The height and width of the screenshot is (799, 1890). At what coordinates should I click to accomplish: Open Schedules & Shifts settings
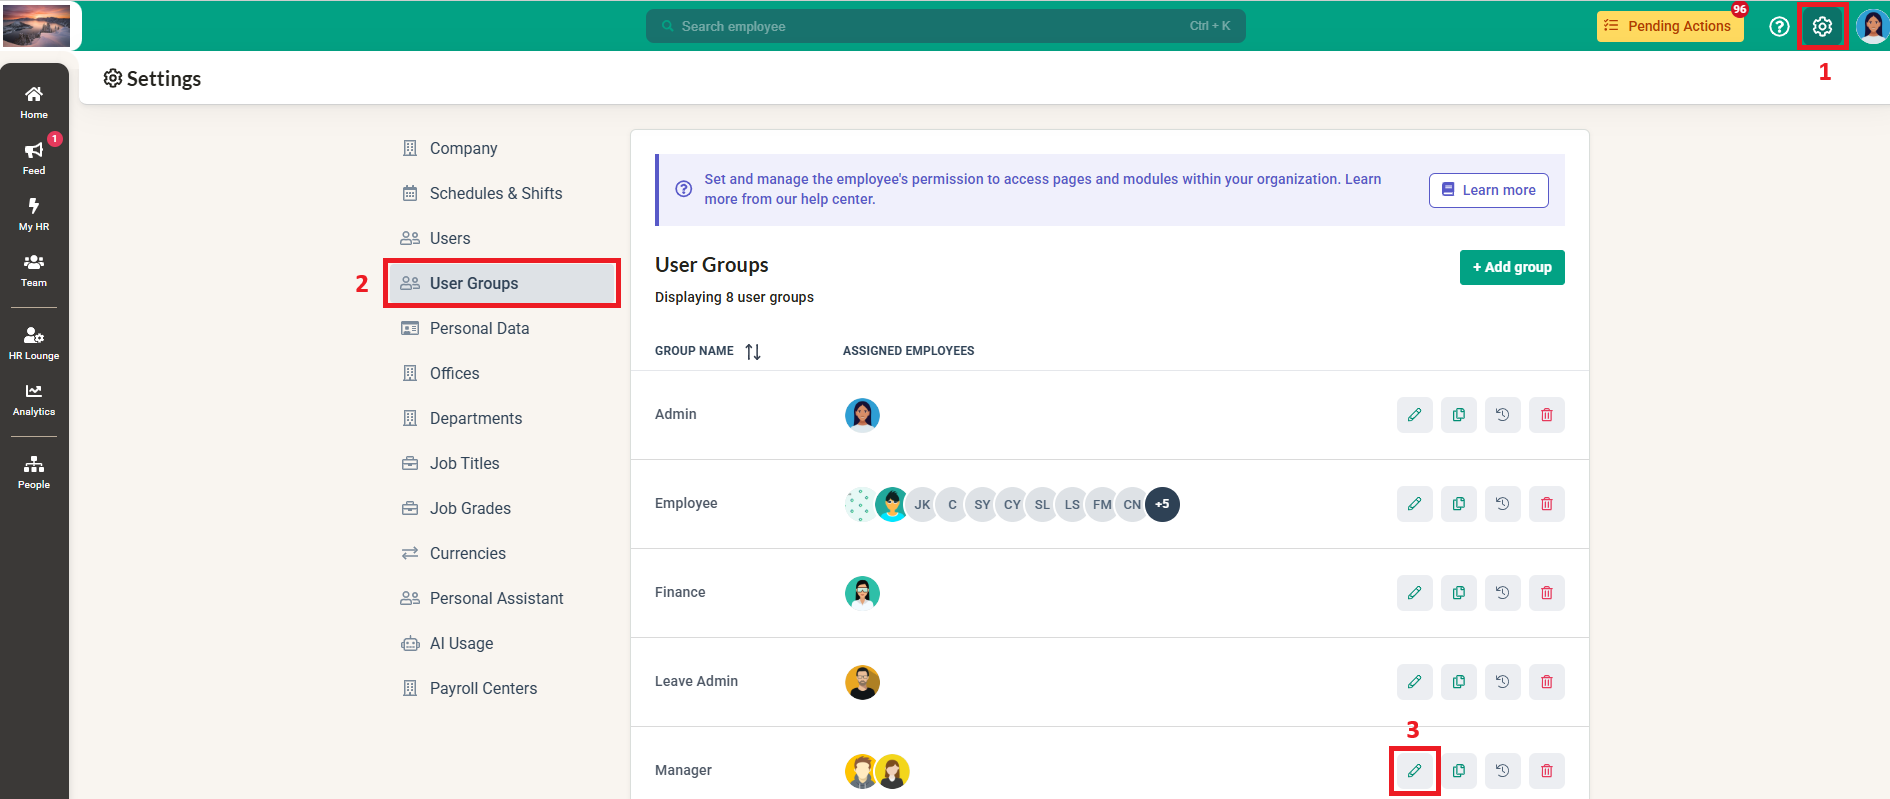495,194
